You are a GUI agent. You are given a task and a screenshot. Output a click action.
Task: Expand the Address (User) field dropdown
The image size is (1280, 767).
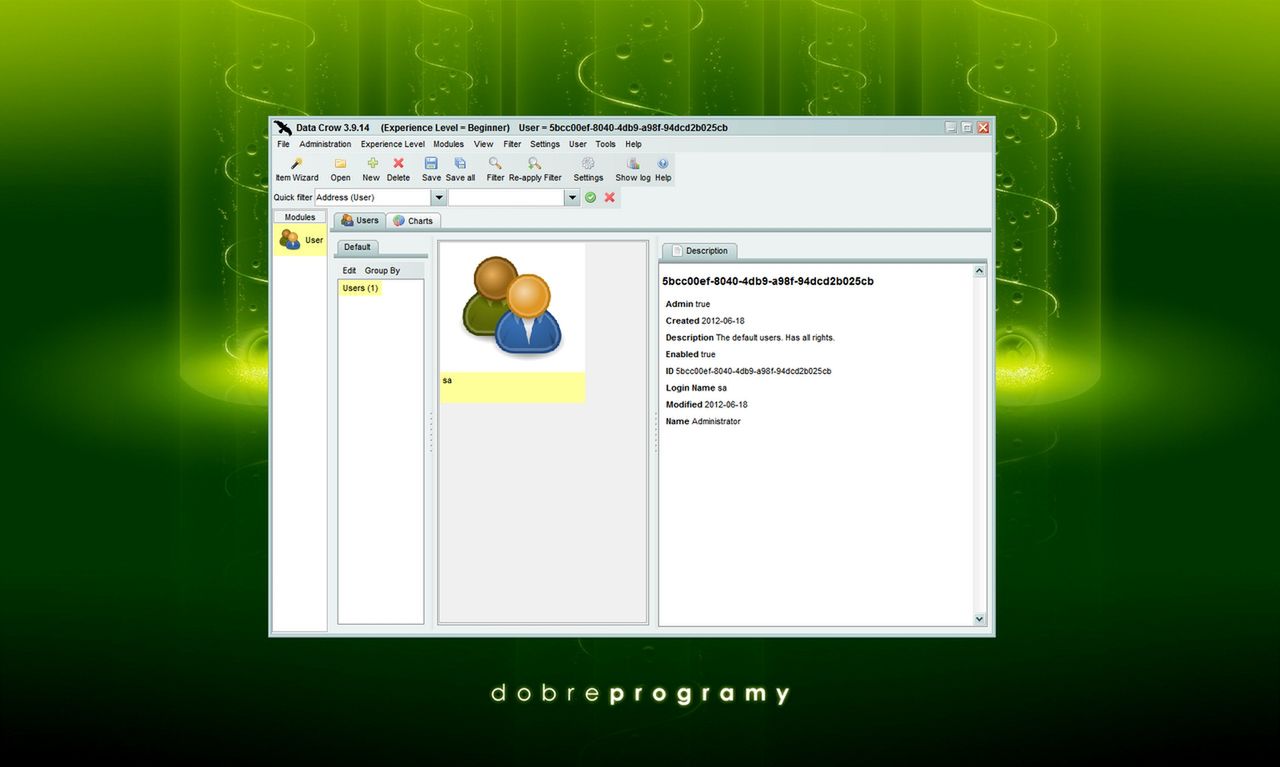point(438,198)
